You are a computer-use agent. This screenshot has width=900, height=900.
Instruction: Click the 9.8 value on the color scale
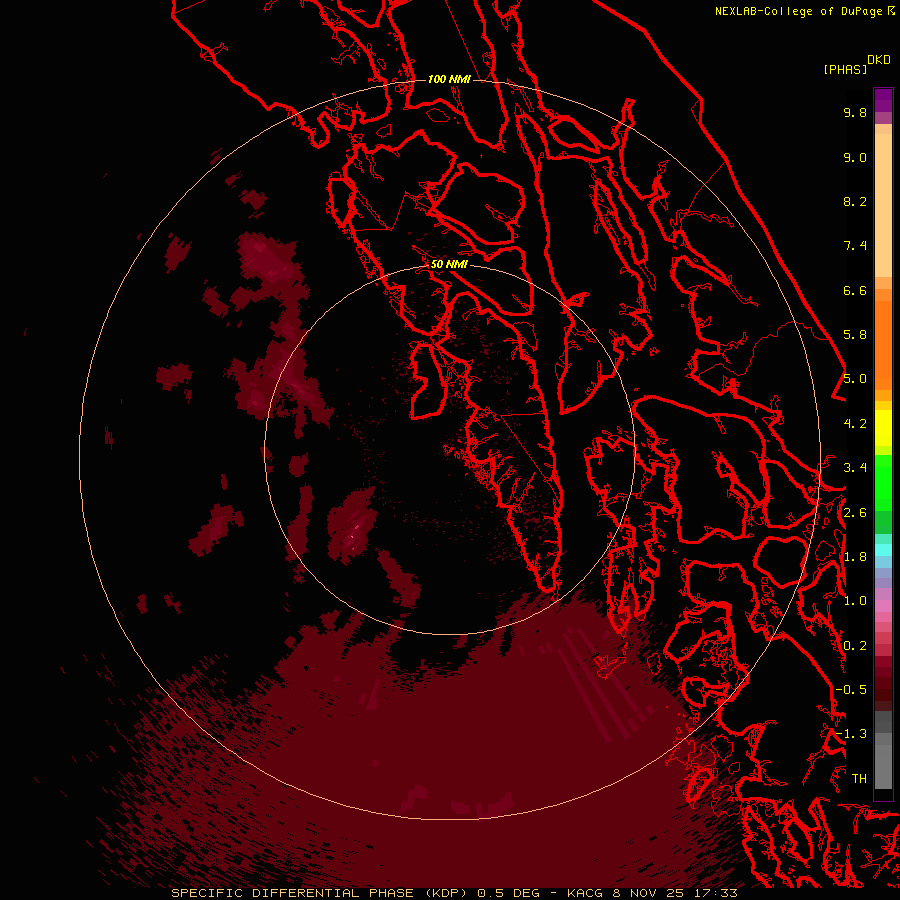tap(855, 112)
